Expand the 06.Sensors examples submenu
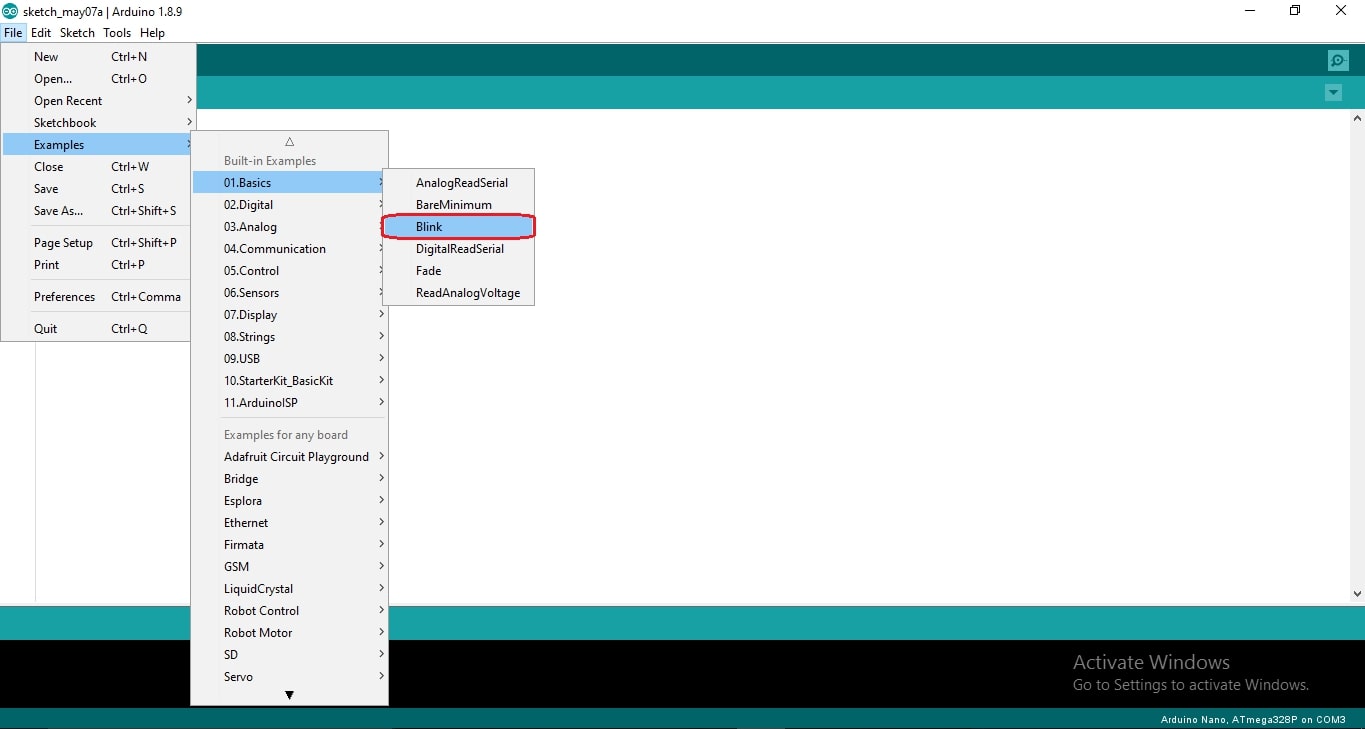This screenshot has height=729, width=1365. tap(289, 293)
